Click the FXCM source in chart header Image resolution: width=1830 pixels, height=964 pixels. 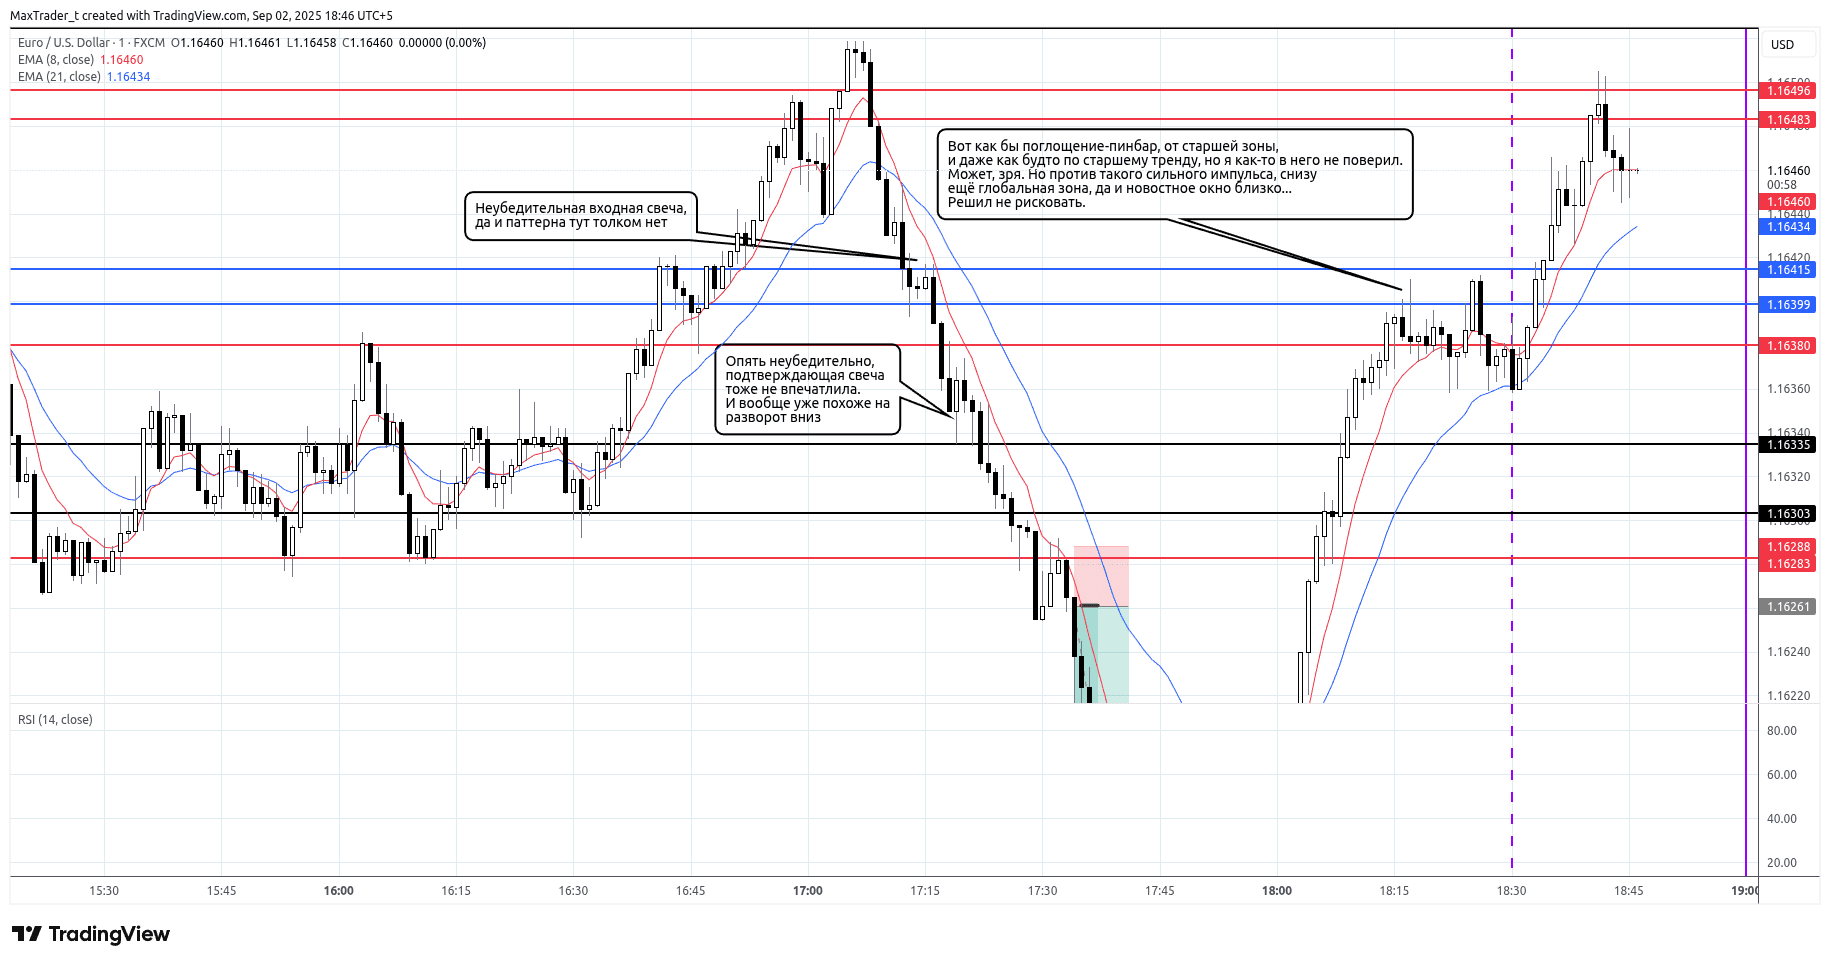pos(149,43)
